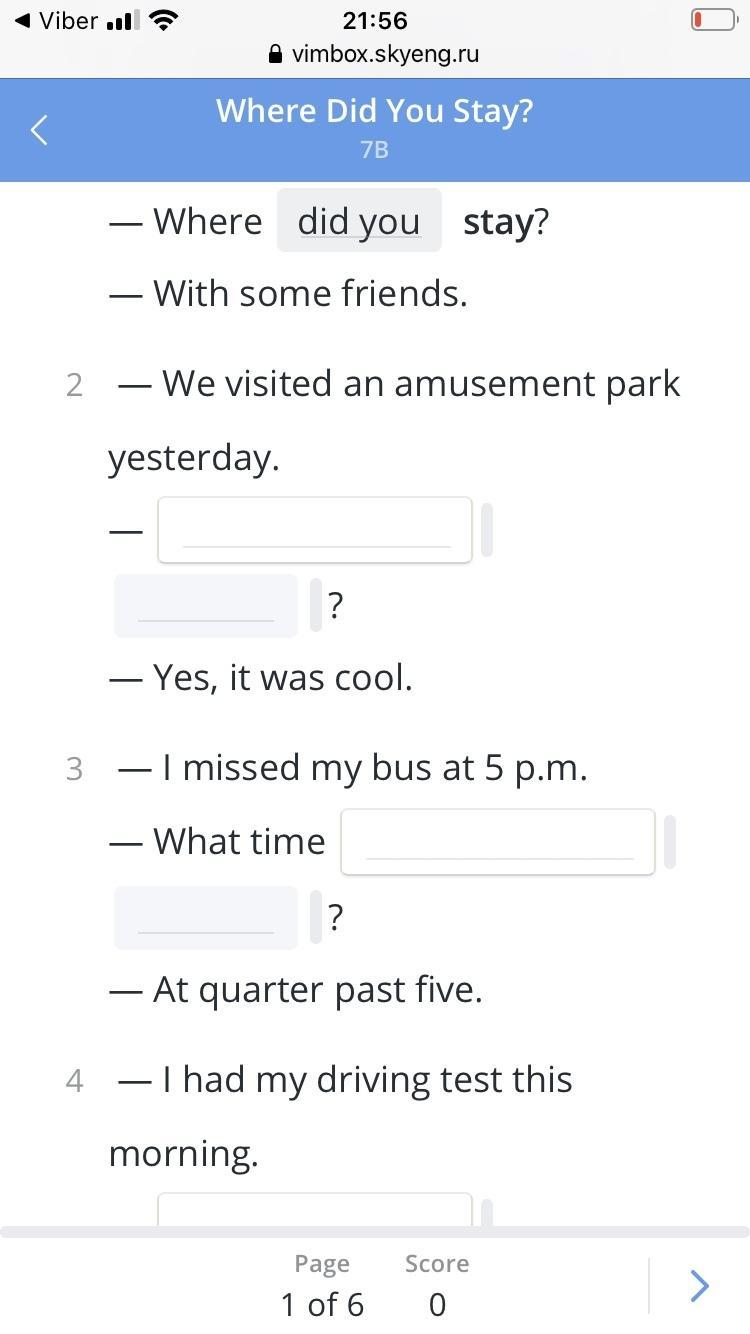
Task: Tap the cellular signal bars icon
Action: (x=123, y=20)
